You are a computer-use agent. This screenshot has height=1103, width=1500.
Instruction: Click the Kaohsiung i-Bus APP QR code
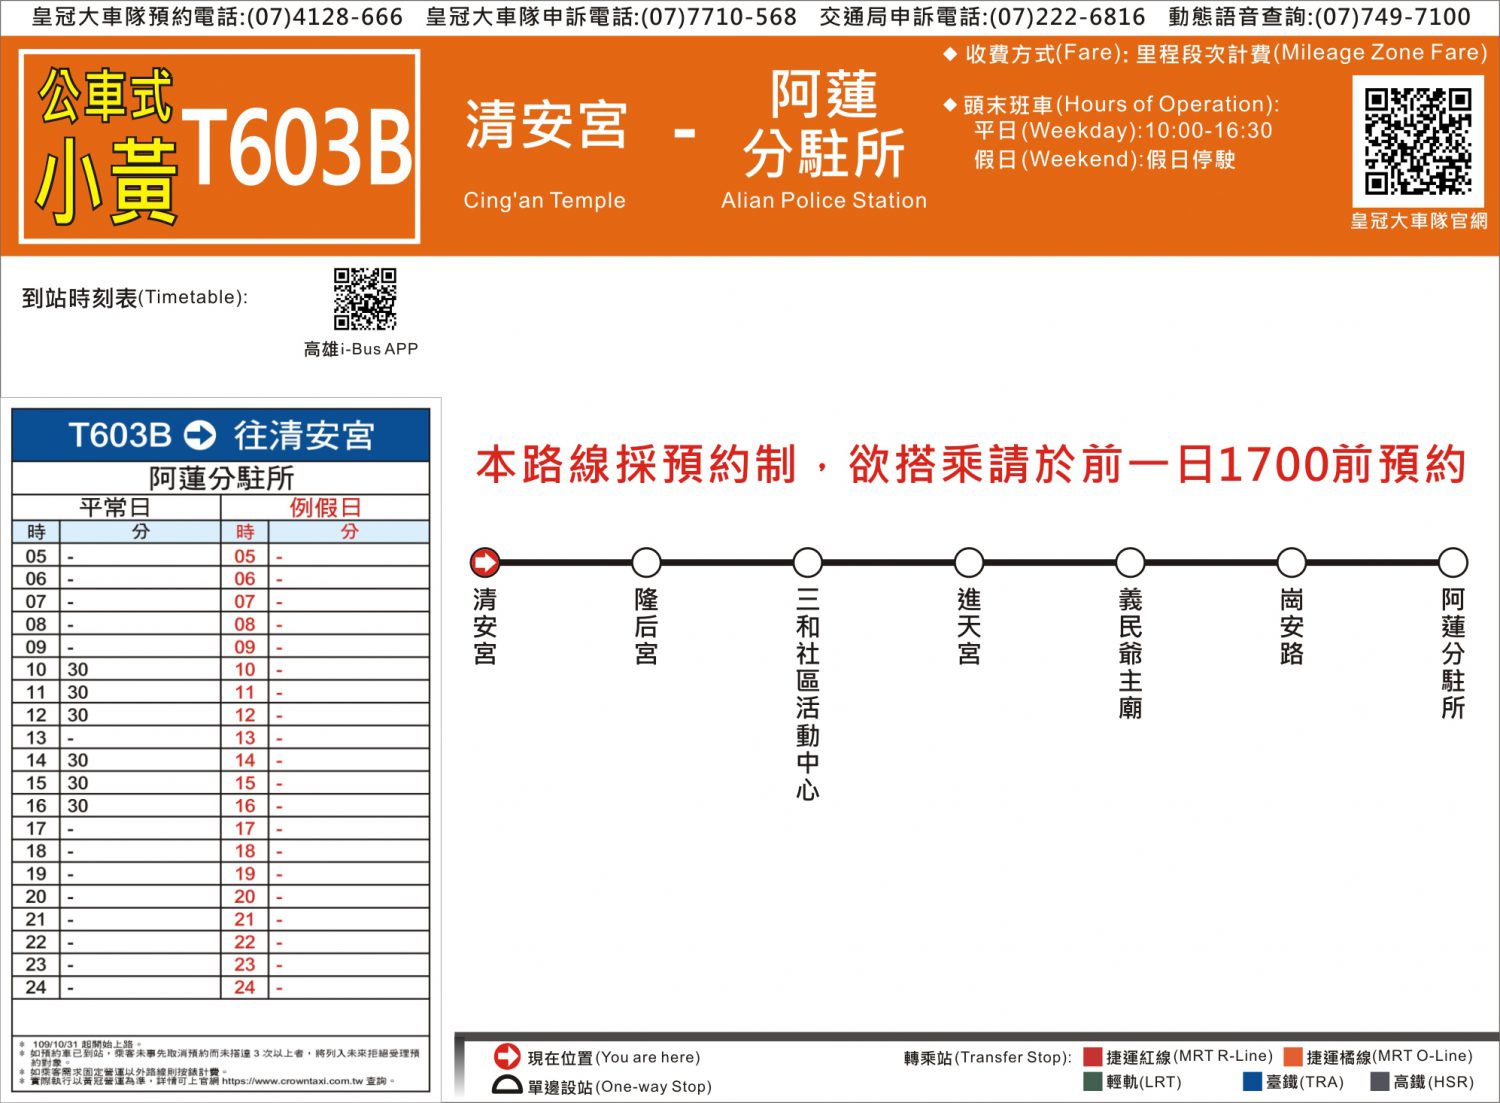click(365, 298)
